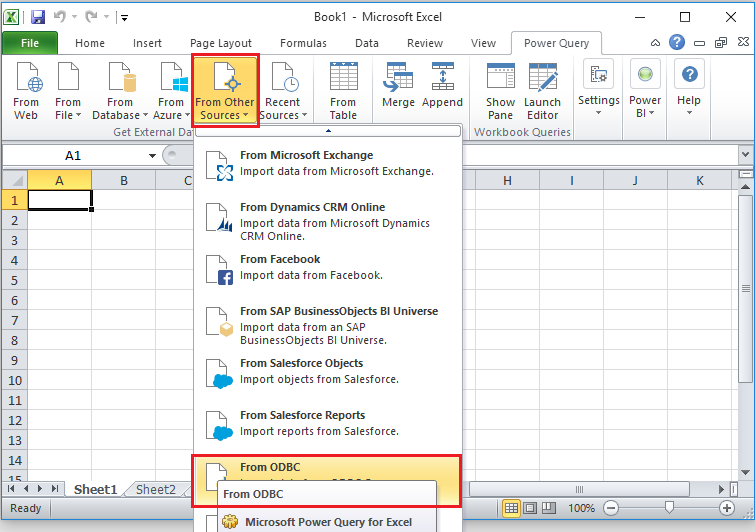Click the Save icon in Quick Access toolbar
This screenshot has height=532, width=755.
[38, 17]
